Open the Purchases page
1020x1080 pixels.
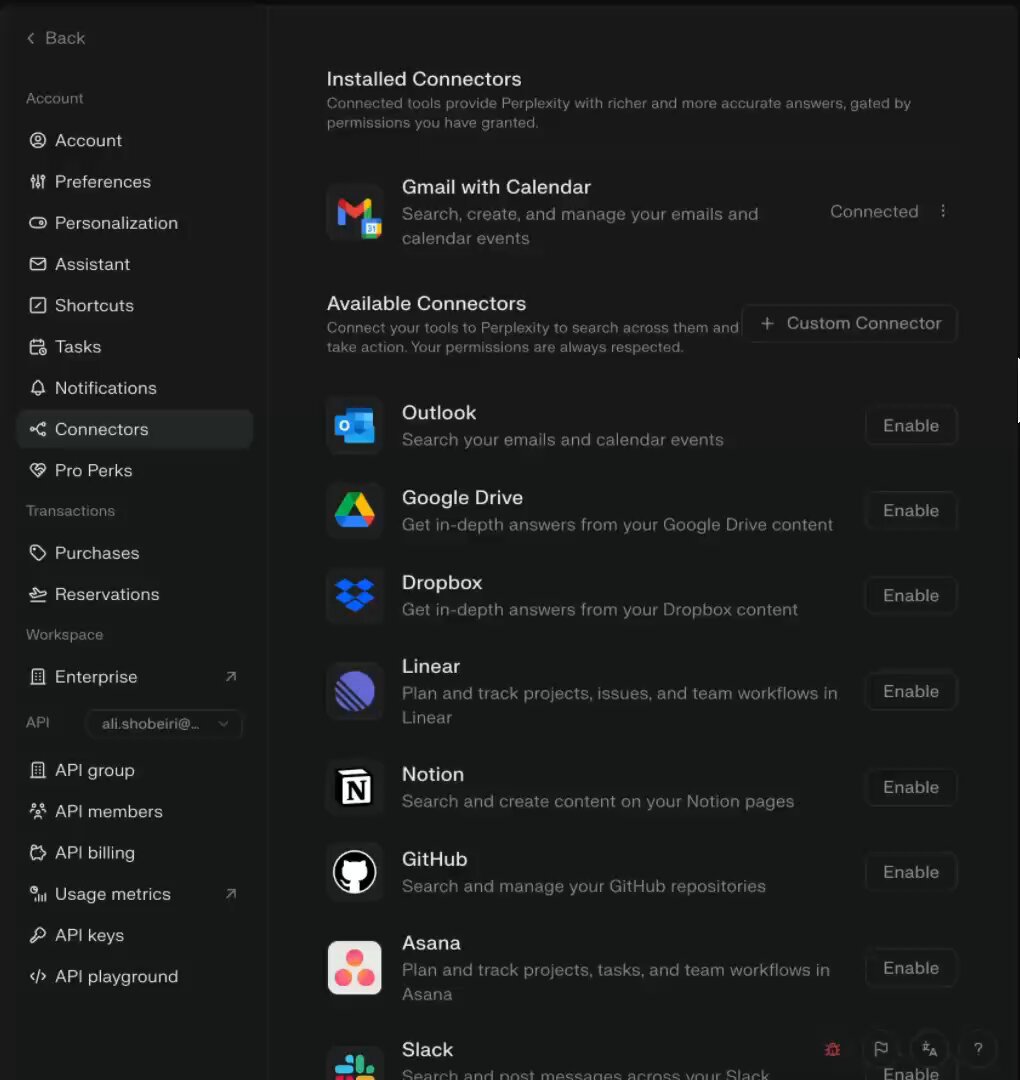(135, 553)
